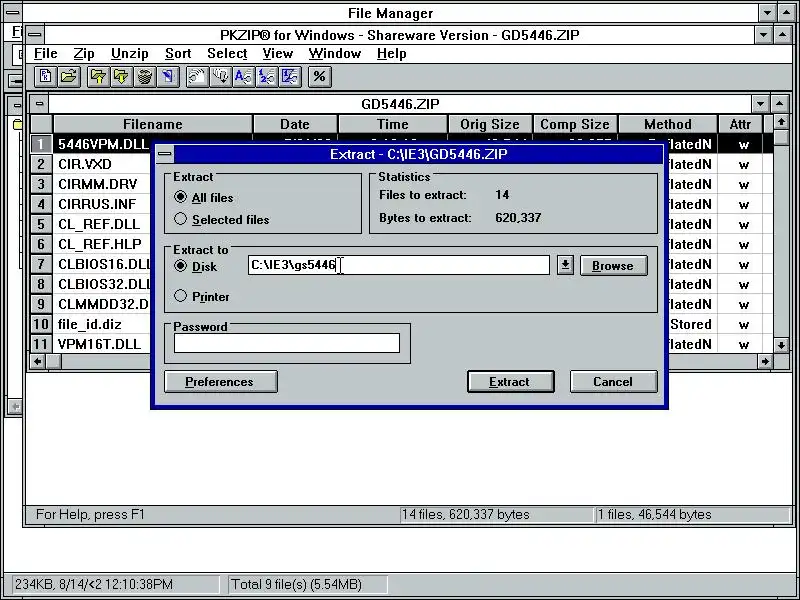Open the File menu in PKZIP
Image resolution: width=800 pixels, height=600 pixels.
click(x=45, y=54)
